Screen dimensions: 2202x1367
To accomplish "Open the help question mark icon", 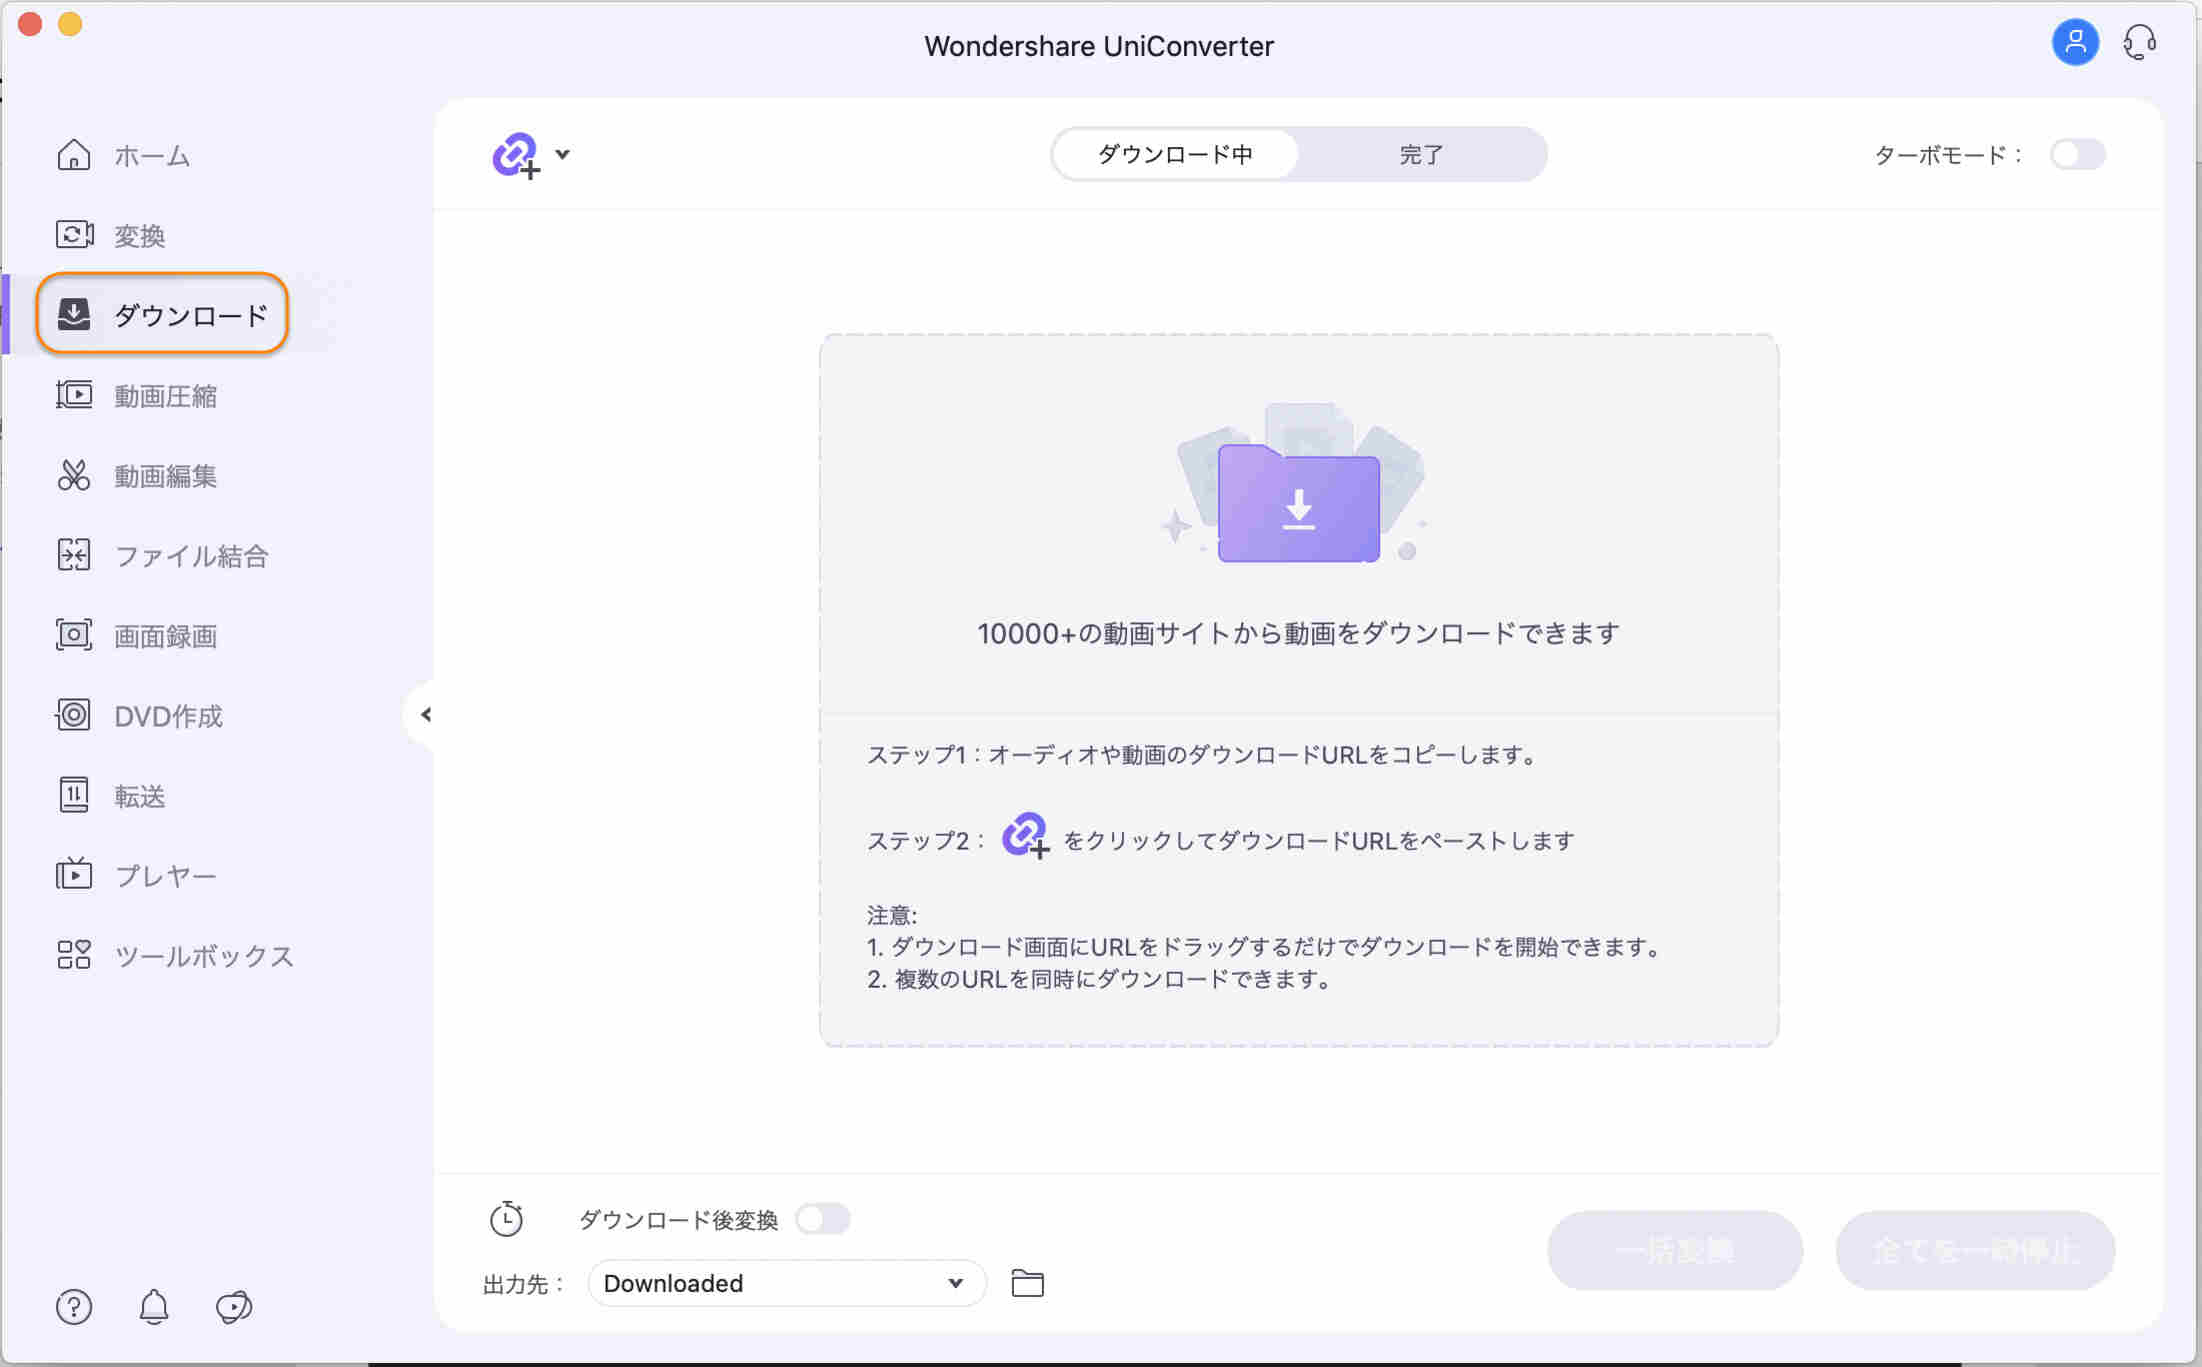I will 74,1307.
